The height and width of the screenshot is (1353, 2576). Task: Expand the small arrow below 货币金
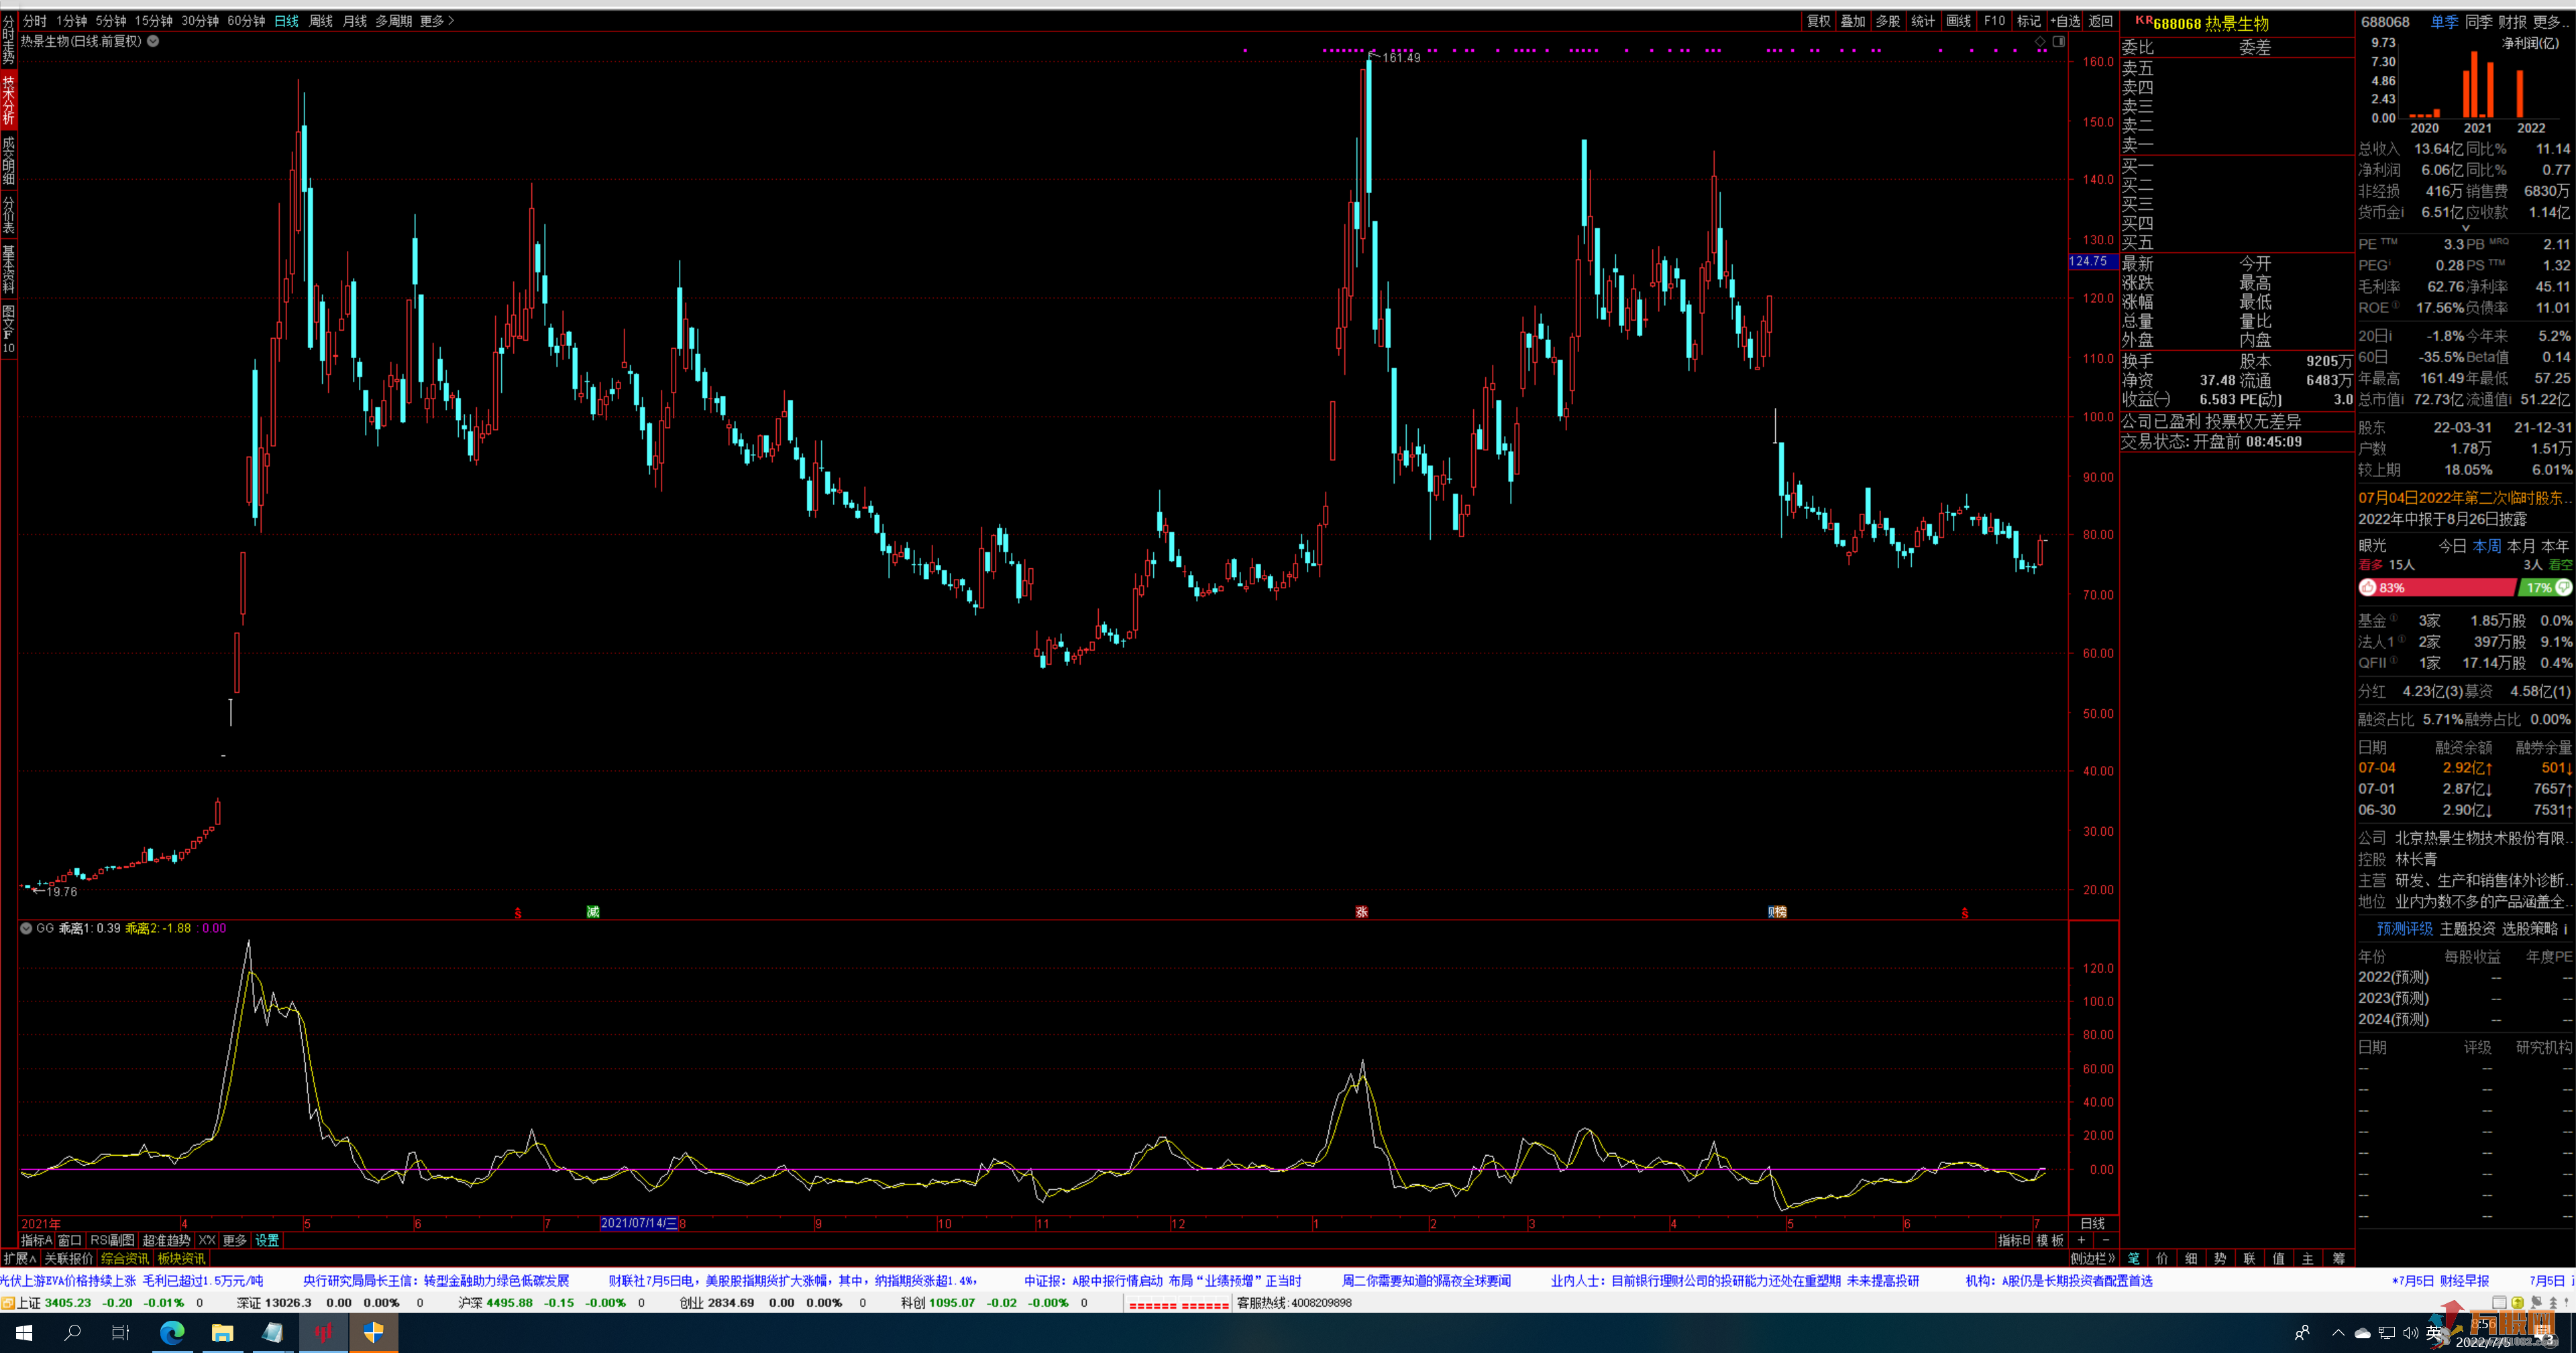[2465, 228]
